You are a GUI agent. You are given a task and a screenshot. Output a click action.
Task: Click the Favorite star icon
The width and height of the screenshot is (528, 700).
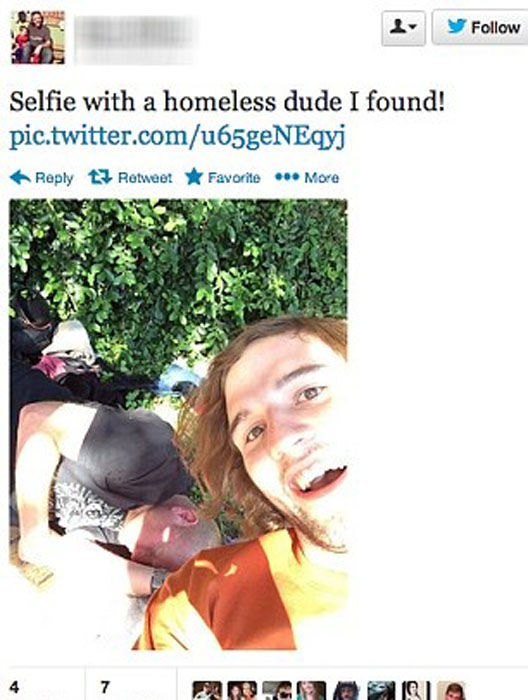click(x=194, y=177)
